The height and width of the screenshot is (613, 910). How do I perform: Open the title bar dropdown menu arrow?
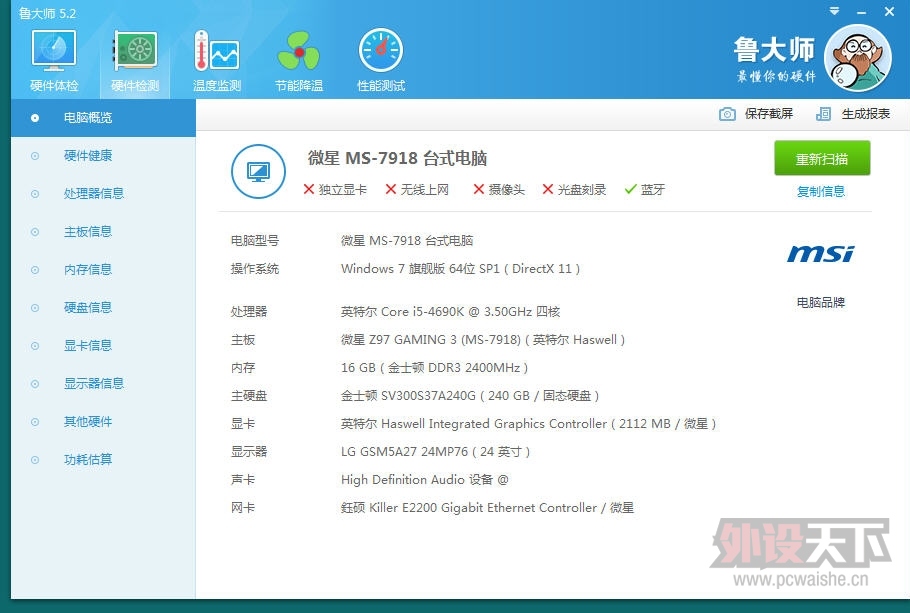834,11
